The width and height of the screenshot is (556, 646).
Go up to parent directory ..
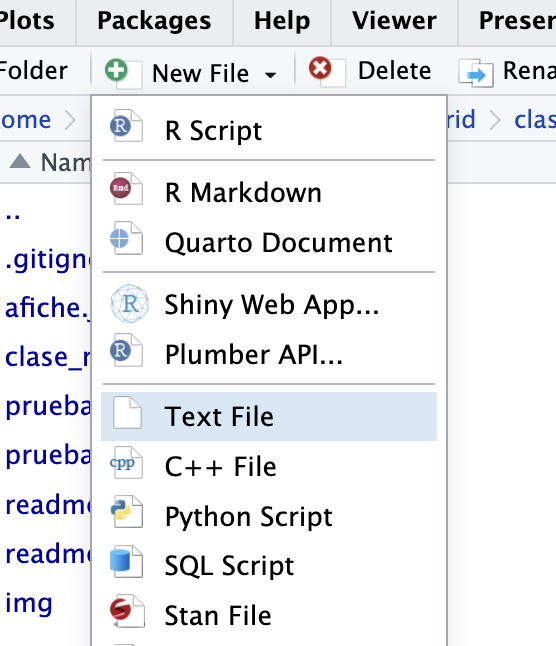click(x=13, y=216)
